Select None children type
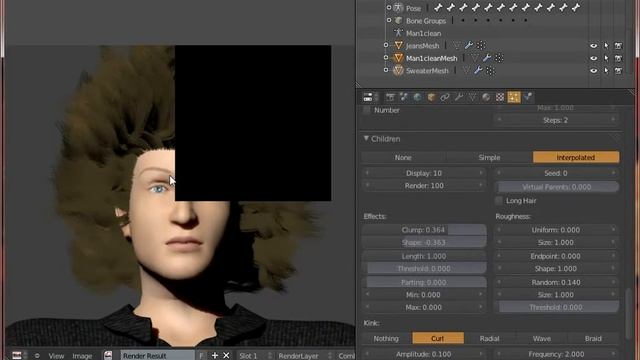The height and width of the screenshot is (360, 640). point(403,158)
